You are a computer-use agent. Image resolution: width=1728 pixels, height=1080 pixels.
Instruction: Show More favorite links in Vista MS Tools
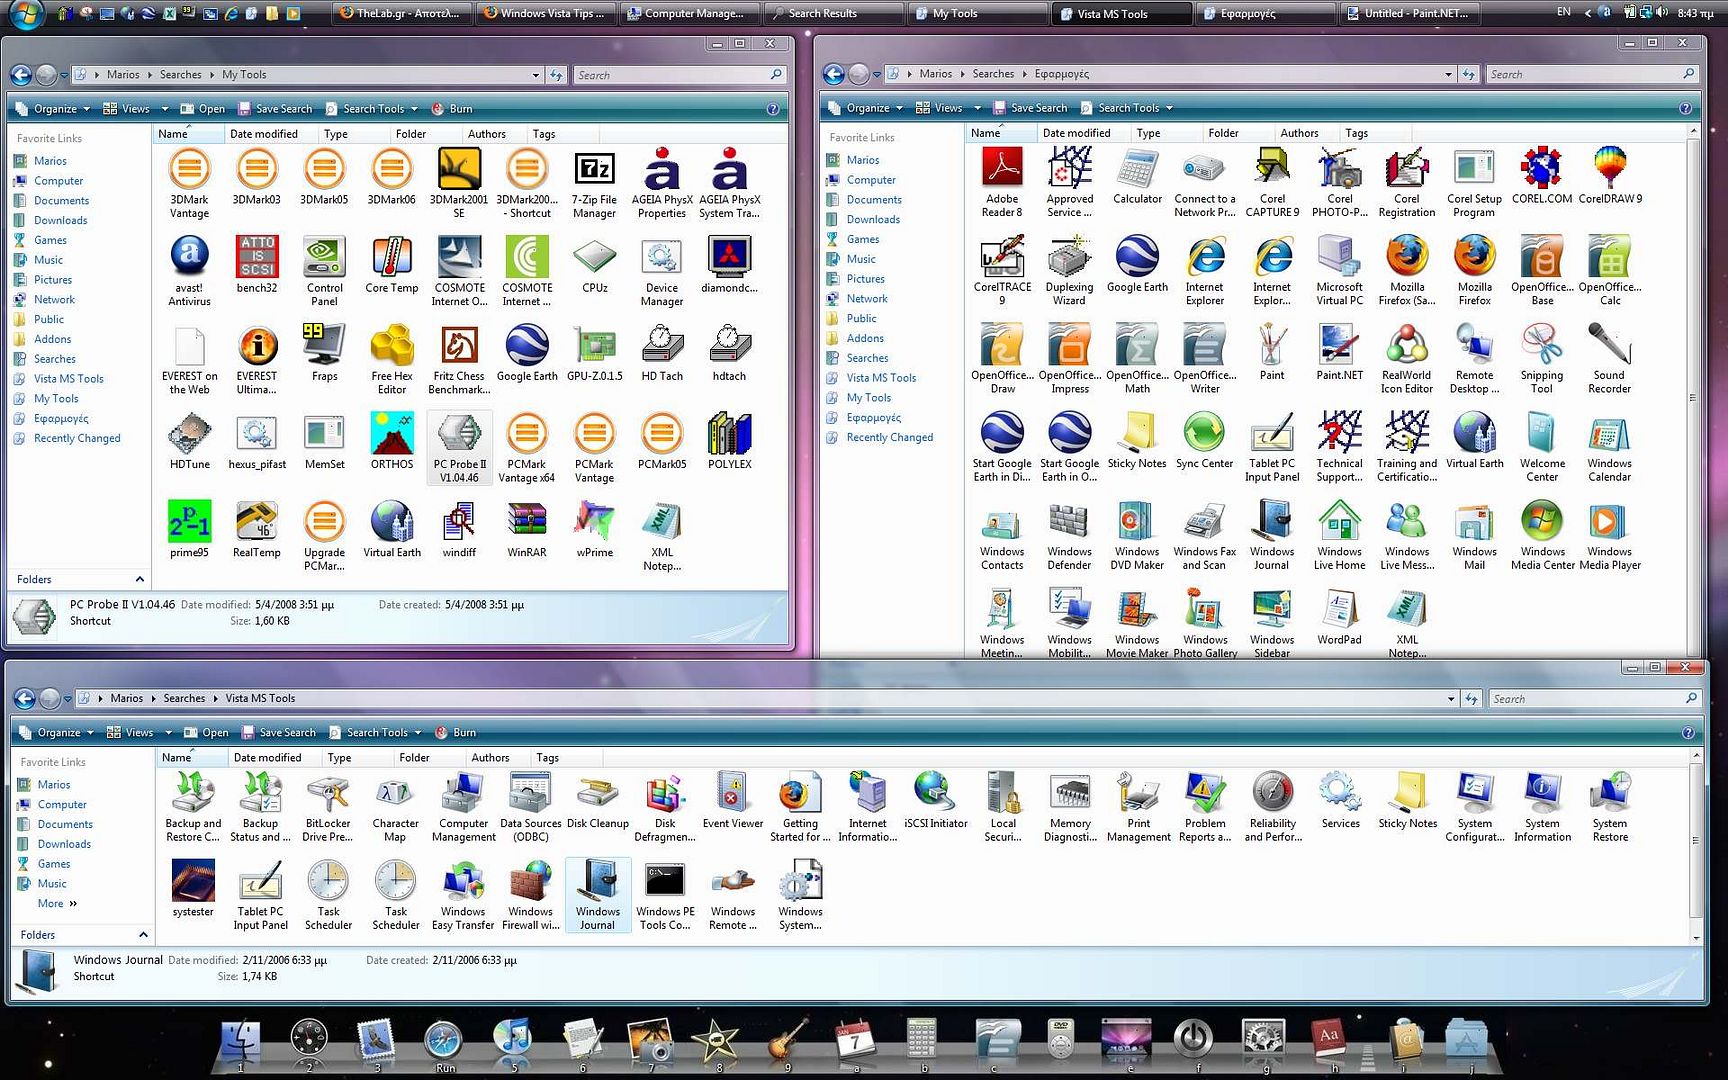[57, 903]
